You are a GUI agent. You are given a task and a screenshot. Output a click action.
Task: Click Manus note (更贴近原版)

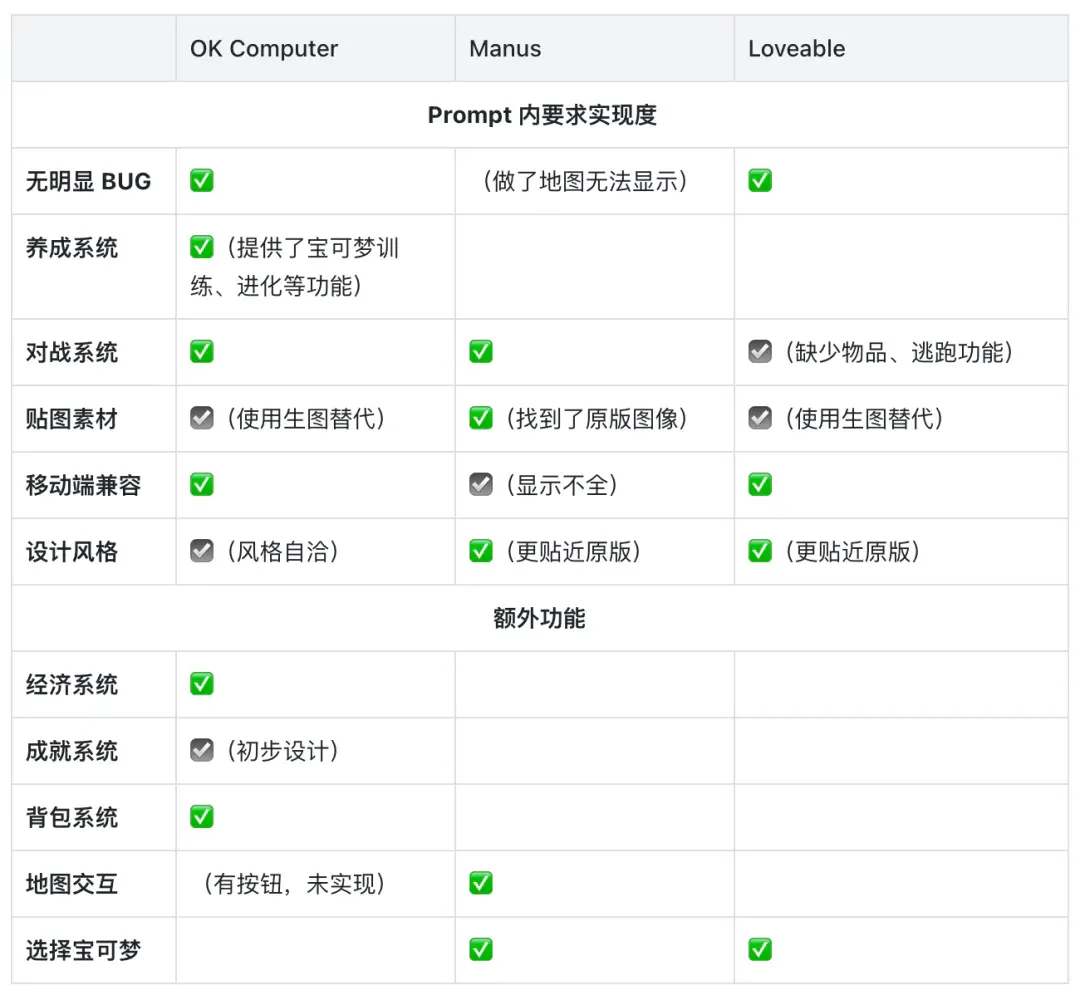pos(573,551)
